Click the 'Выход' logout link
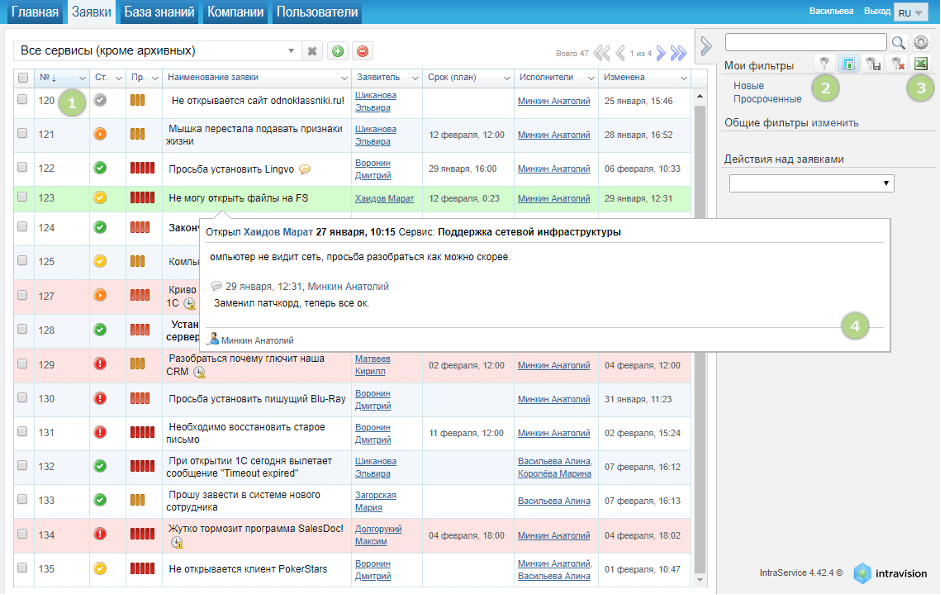This screenshot has height=595, width=941. (x=877, y=11)
